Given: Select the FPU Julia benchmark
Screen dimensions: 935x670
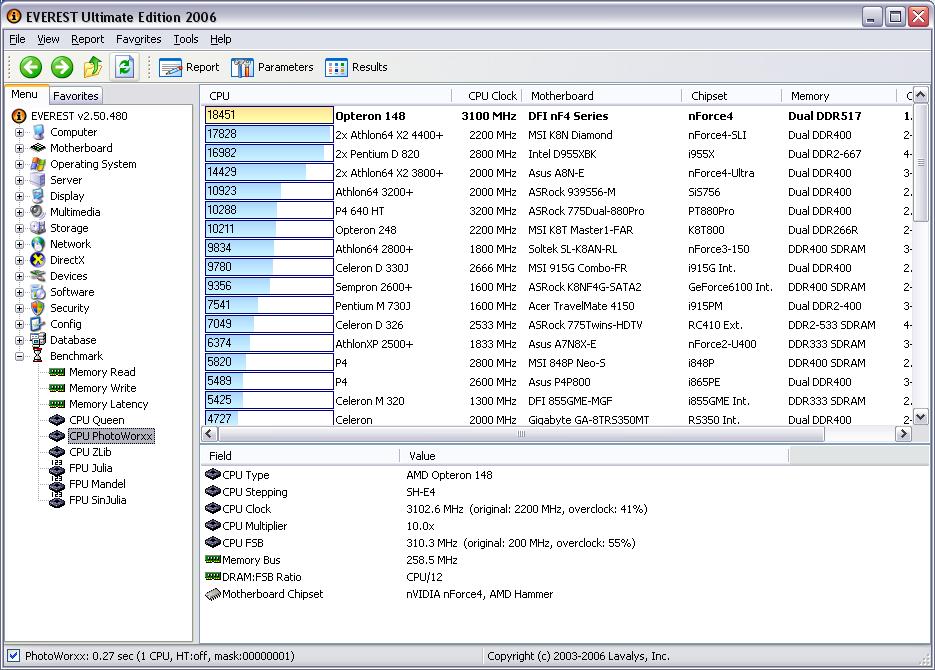Looking at the screenshot, I should pyautogui.click(x=91, y=468).
